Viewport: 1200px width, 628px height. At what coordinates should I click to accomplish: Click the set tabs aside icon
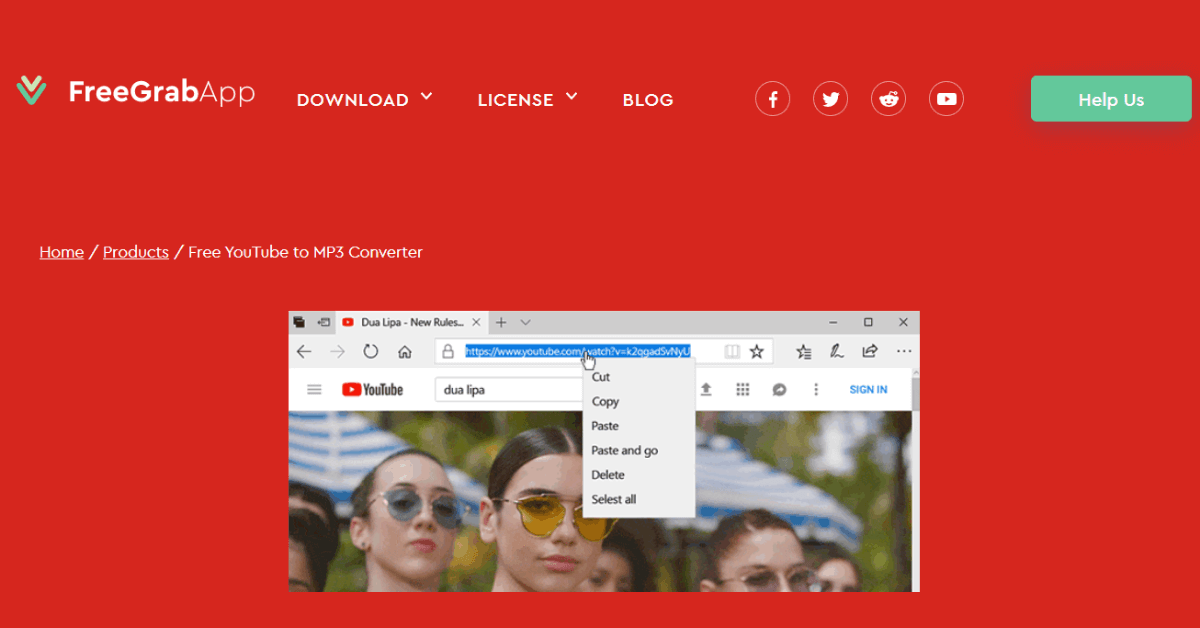[323, 322]
